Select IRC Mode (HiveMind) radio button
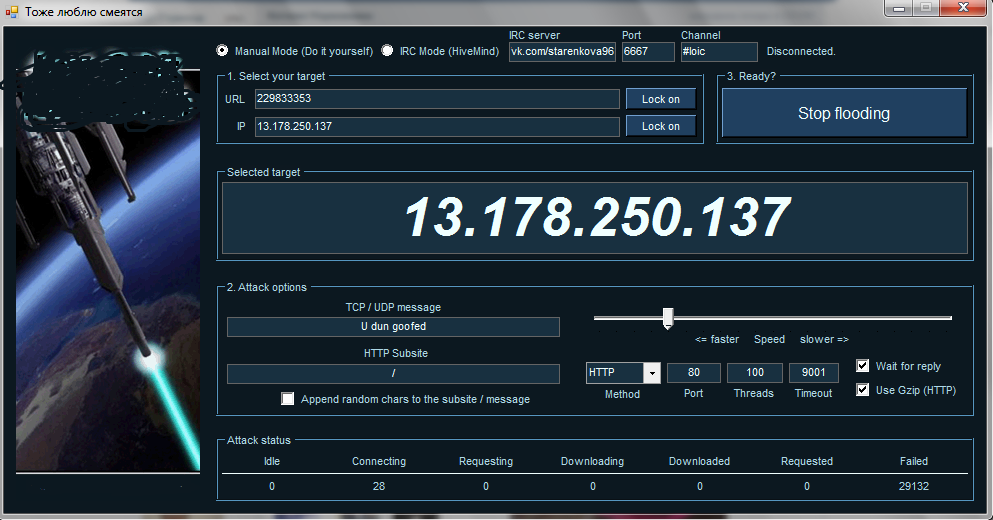 pyautogui.click(x=387, y=51)
